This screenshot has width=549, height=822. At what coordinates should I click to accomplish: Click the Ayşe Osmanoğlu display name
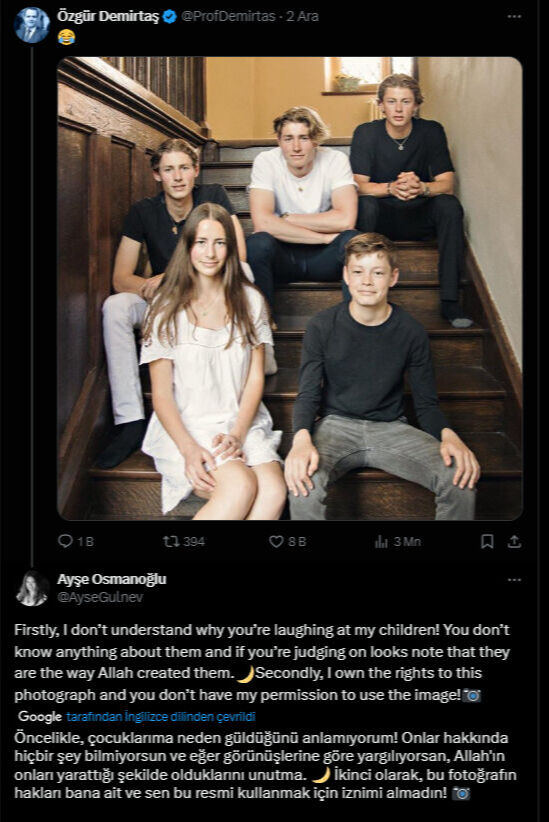click(112, 579)
